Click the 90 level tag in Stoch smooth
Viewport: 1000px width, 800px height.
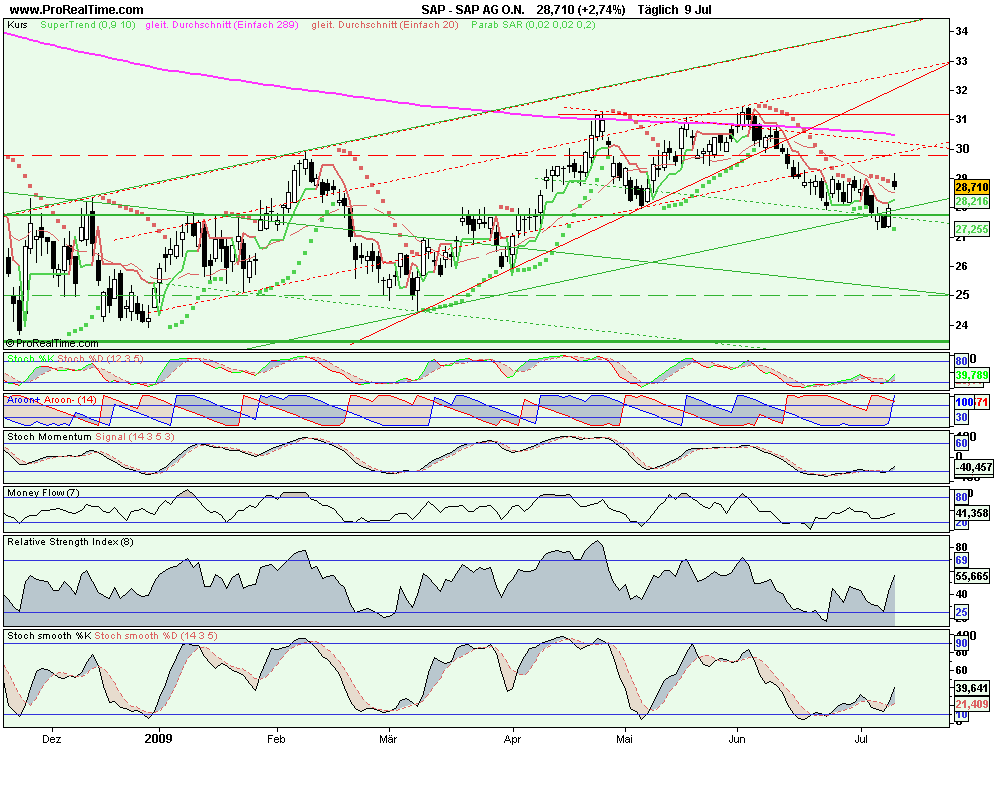click(x=962, y=644)
